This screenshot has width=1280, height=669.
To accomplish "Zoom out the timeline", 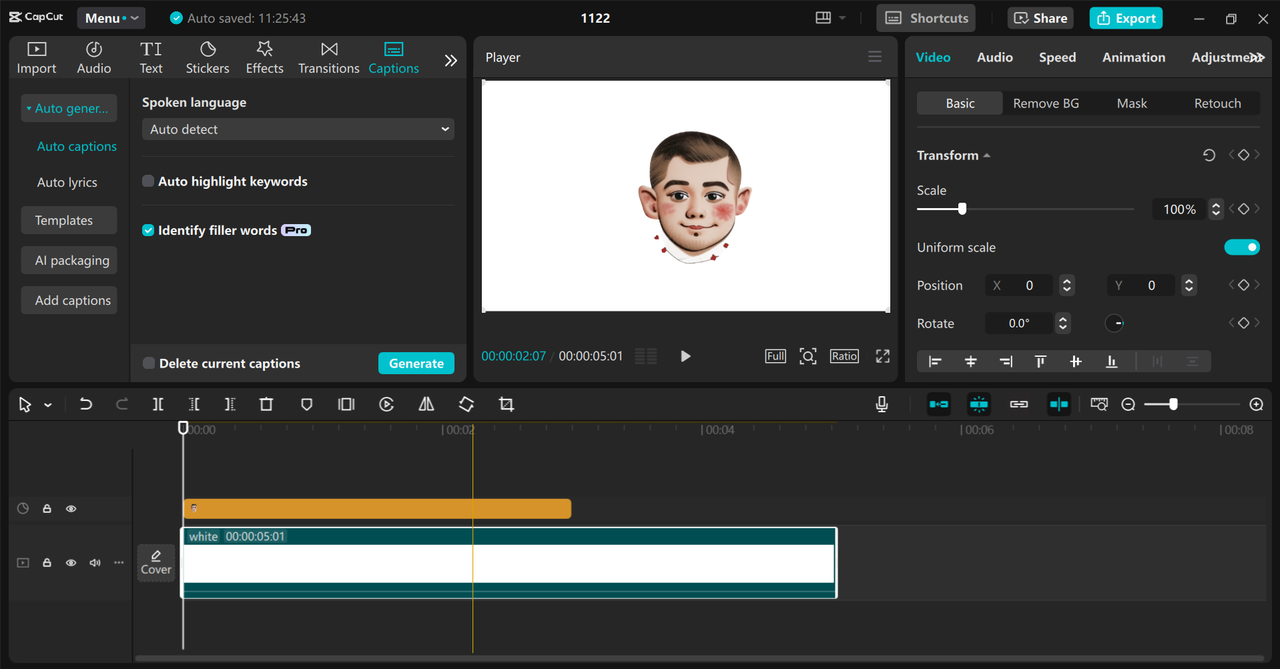I will 1128,404.
